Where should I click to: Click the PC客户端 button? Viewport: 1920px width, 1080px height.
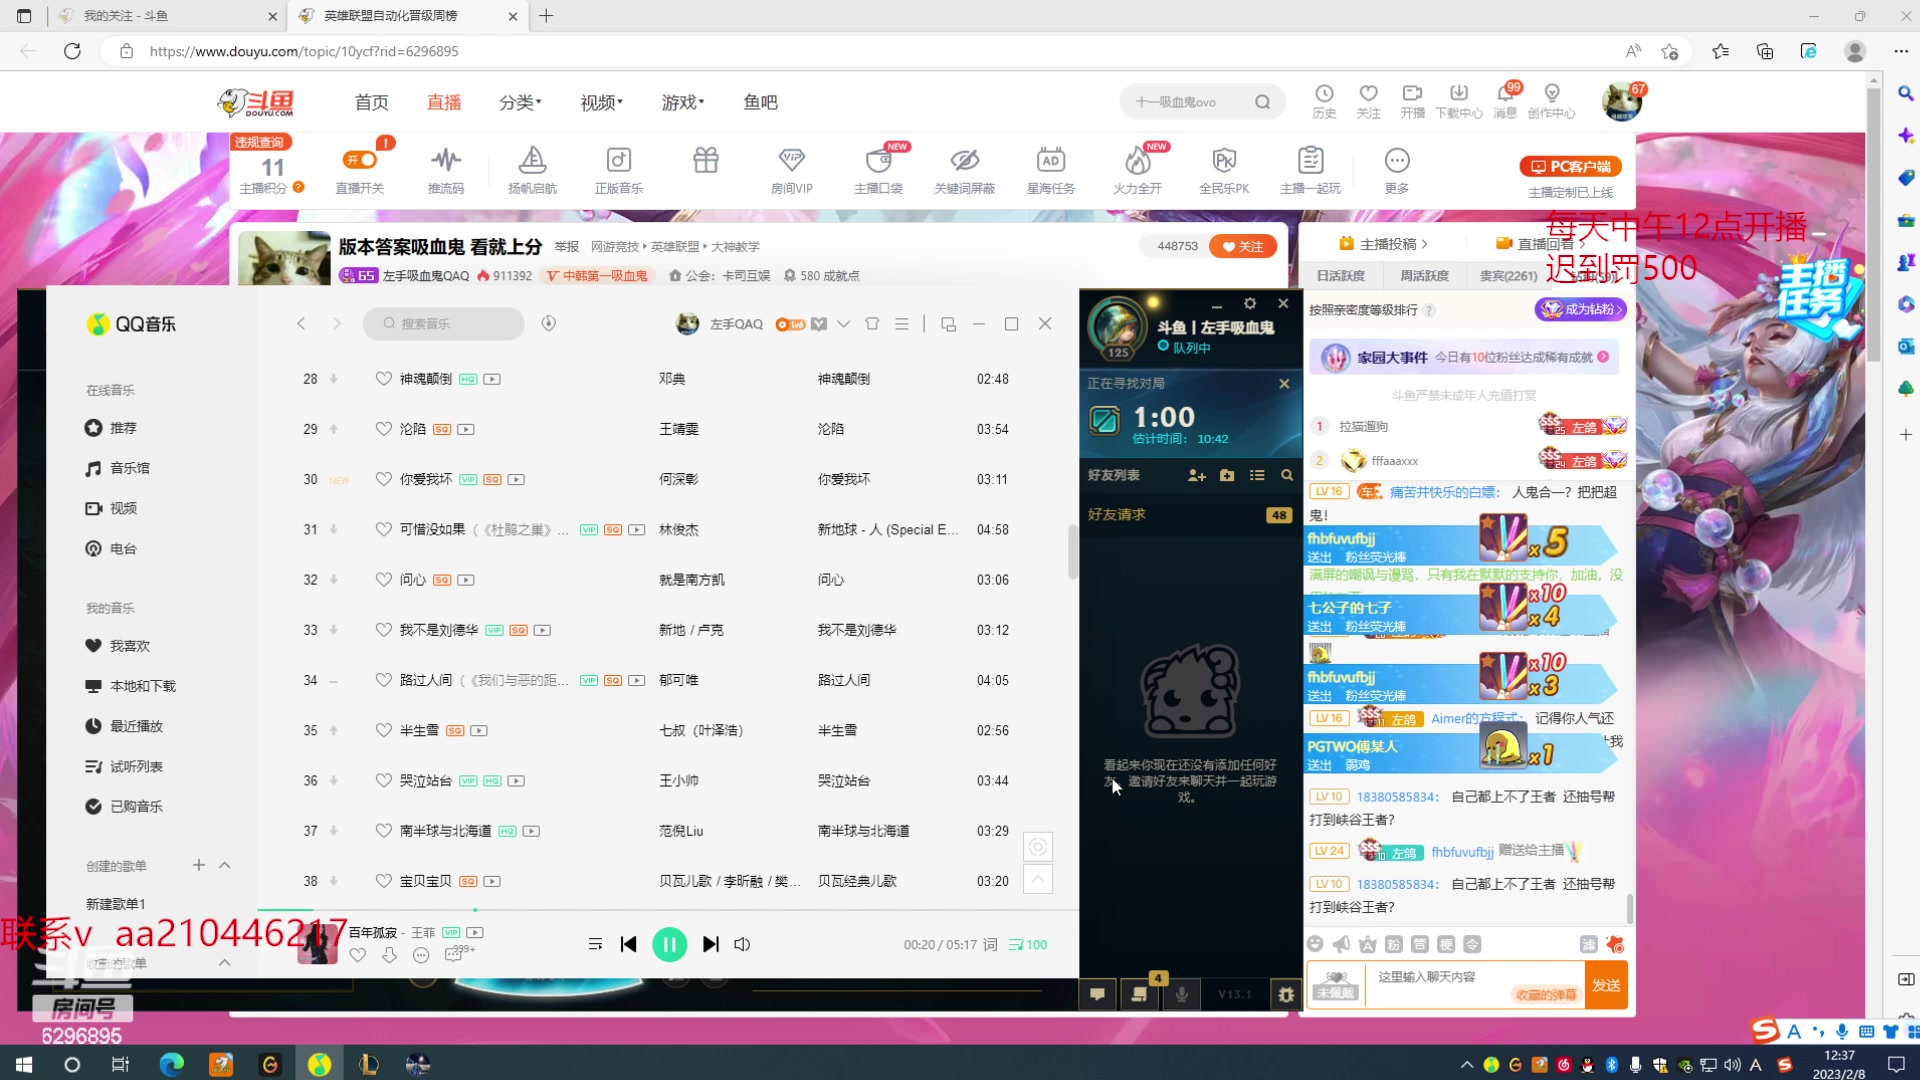[x=1570, y=166]
